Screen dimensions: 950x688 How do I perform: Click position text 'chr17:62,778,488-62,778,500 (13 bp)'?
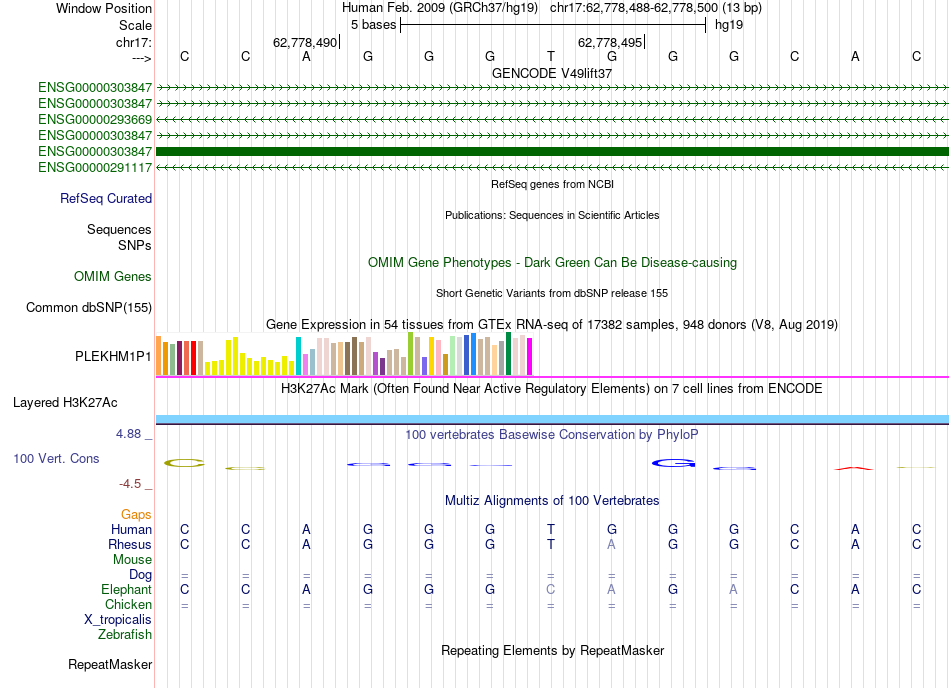[x=656, y=8]
